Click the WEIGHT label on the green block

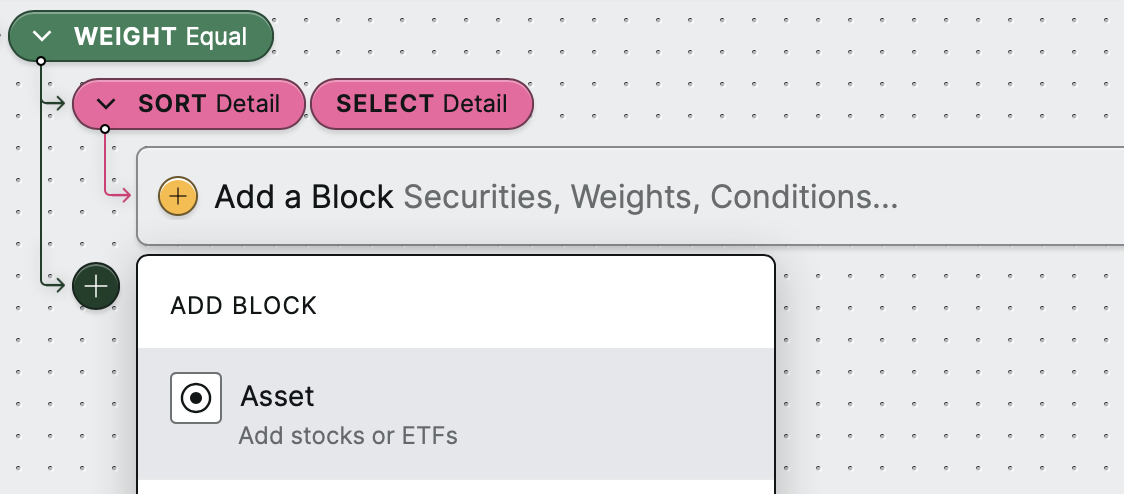[x=125, y=36]
